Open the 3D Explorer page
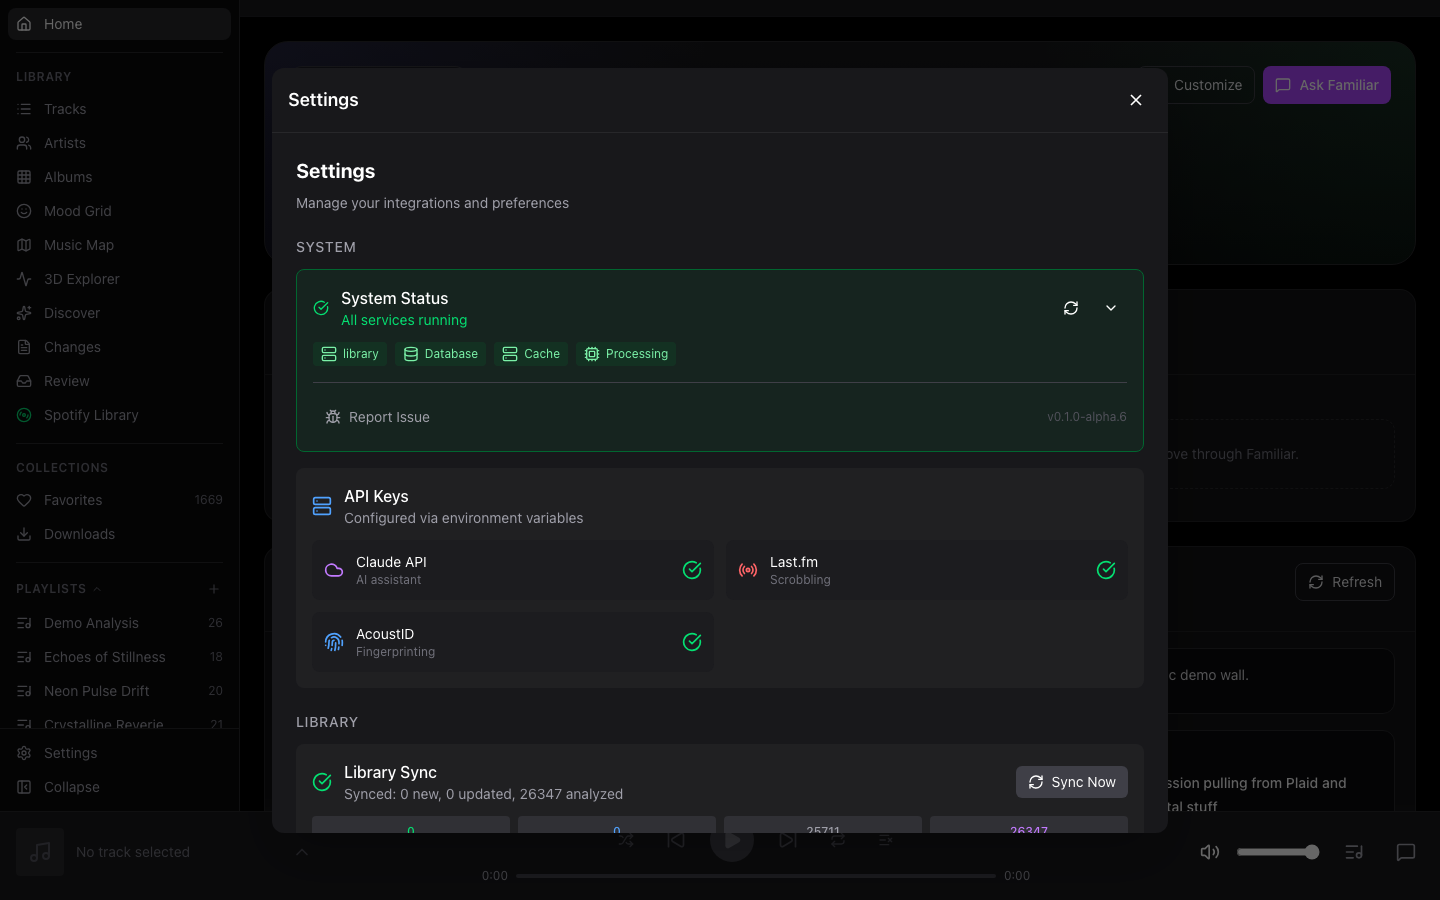 click(81, 279)
